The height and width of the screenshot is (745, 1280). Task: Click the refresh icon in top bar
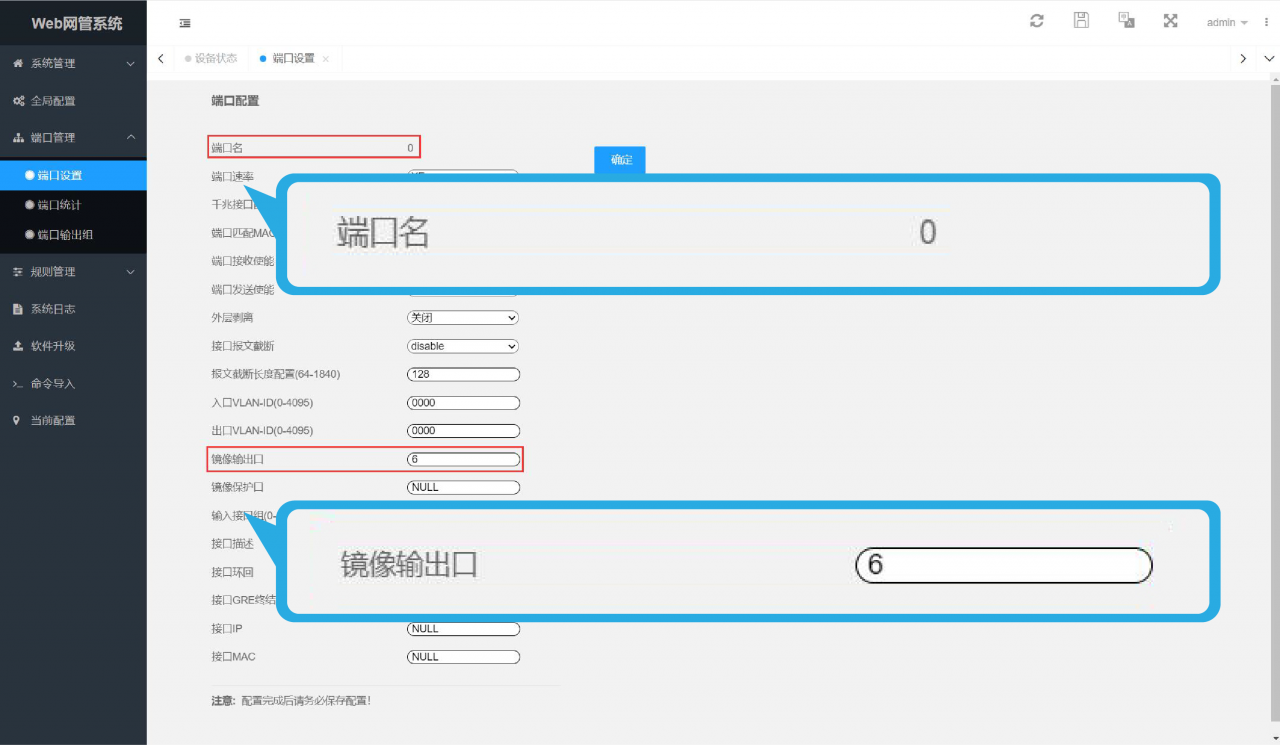click(1037, 21)
